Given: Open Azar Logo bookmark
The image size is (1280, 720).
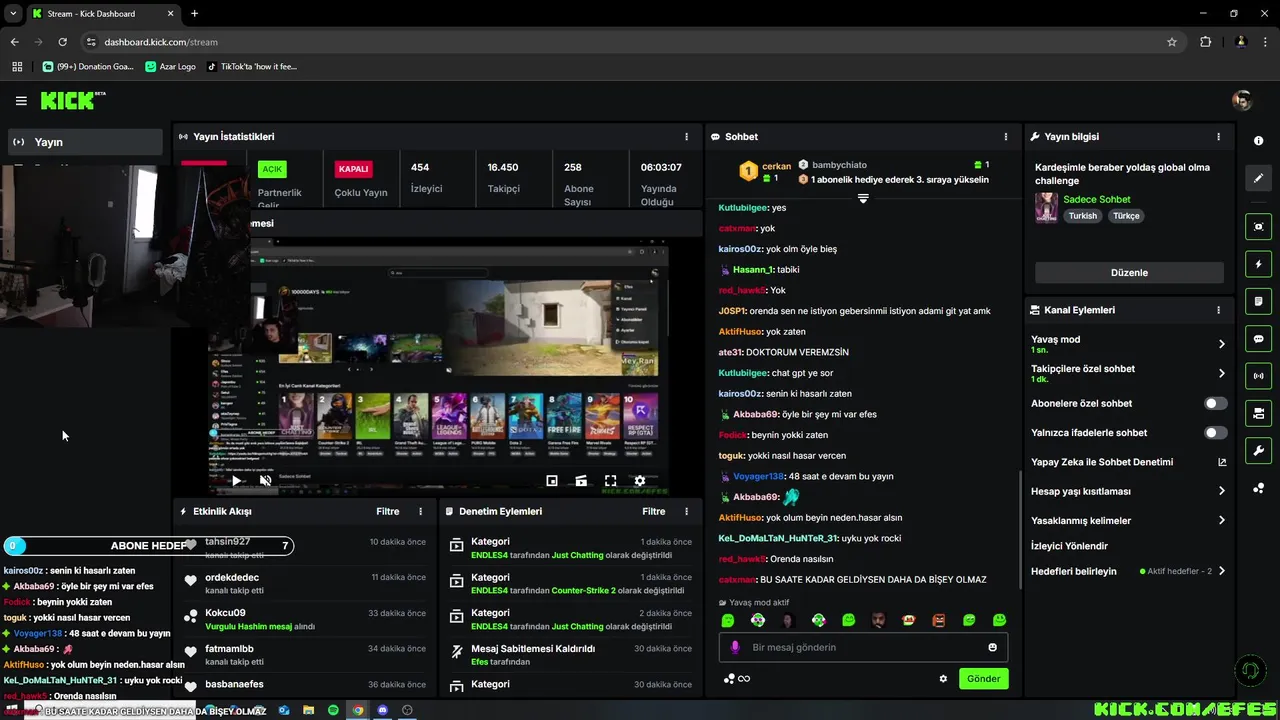Looking at the screenshot, I should click(x=170, y=66).
